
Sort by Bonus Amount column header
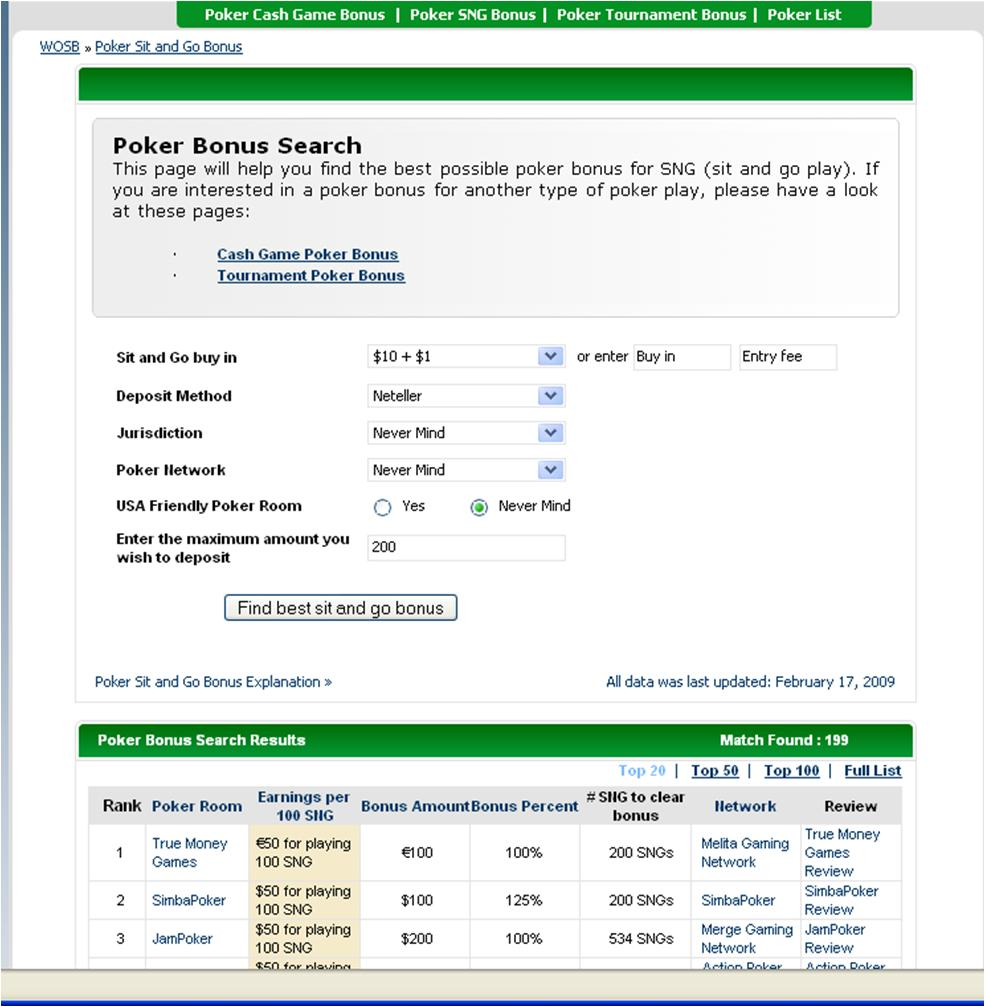click(415, 807)
